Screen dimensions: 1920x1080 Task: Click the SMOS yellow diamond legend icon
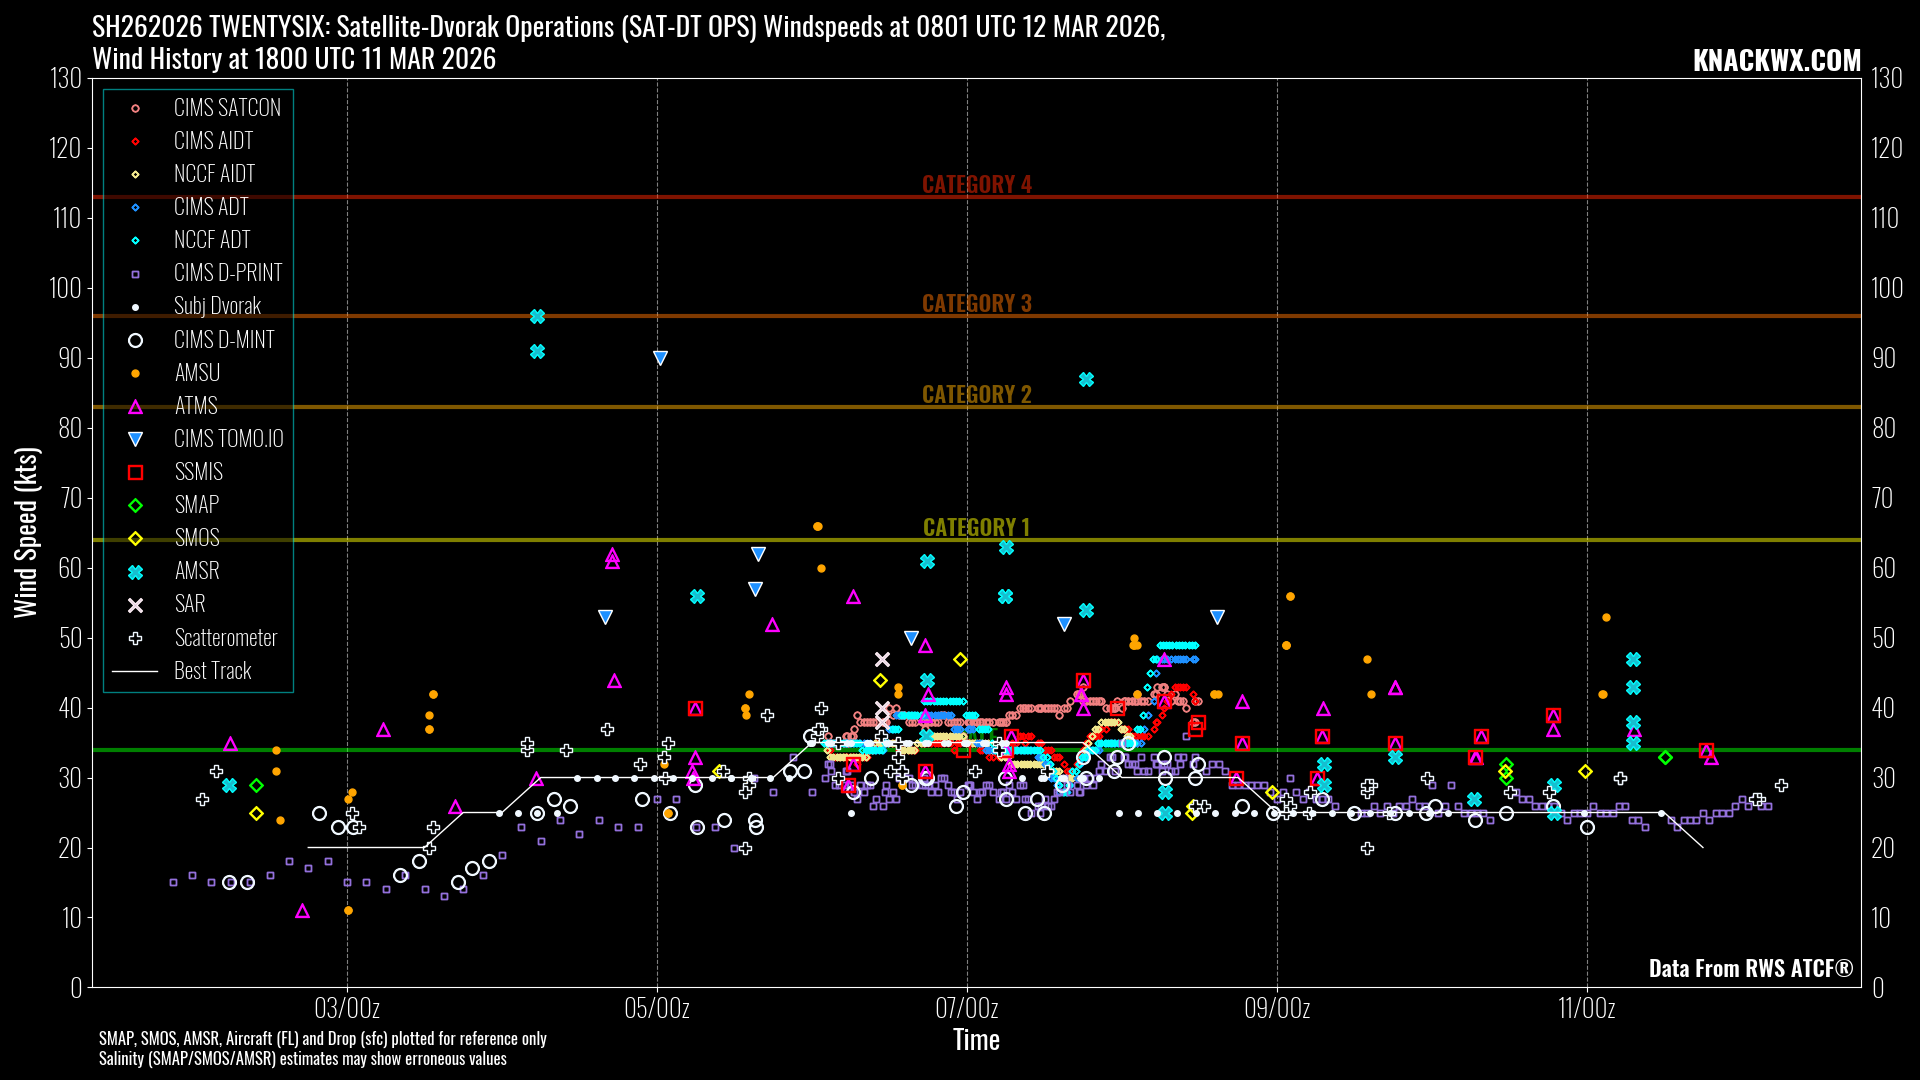136,539
